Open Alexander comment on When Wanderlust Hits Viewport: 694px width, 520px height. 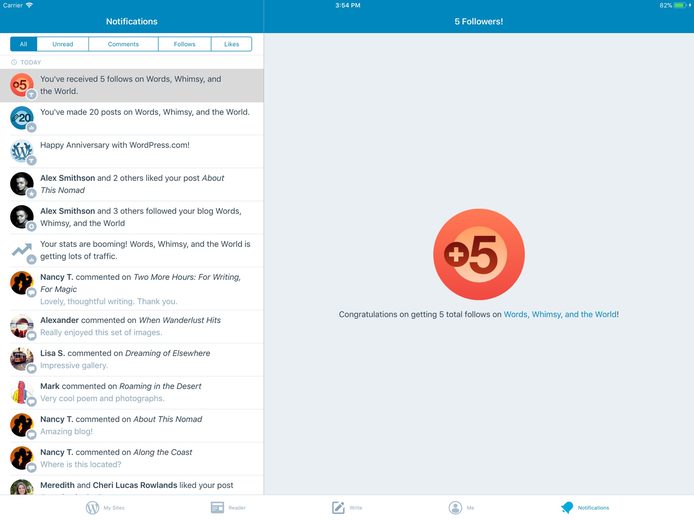coord(131,327)
